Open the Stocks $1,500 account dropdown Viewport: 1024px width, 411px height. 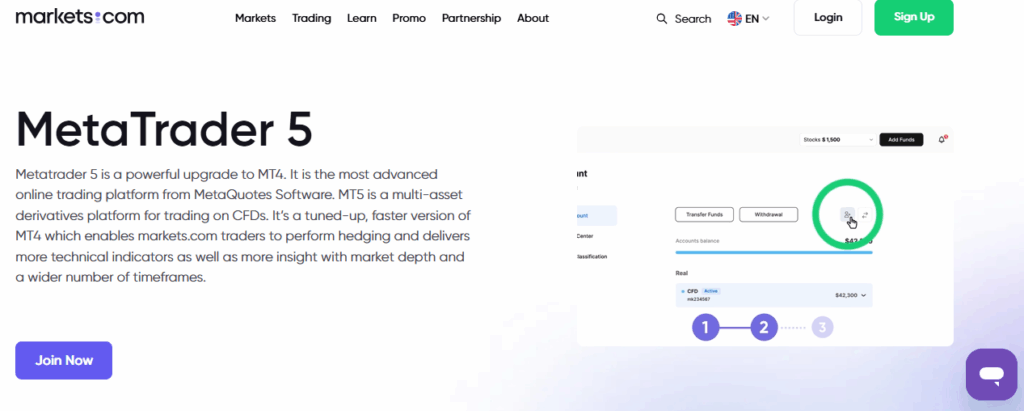tap(837, 139)
